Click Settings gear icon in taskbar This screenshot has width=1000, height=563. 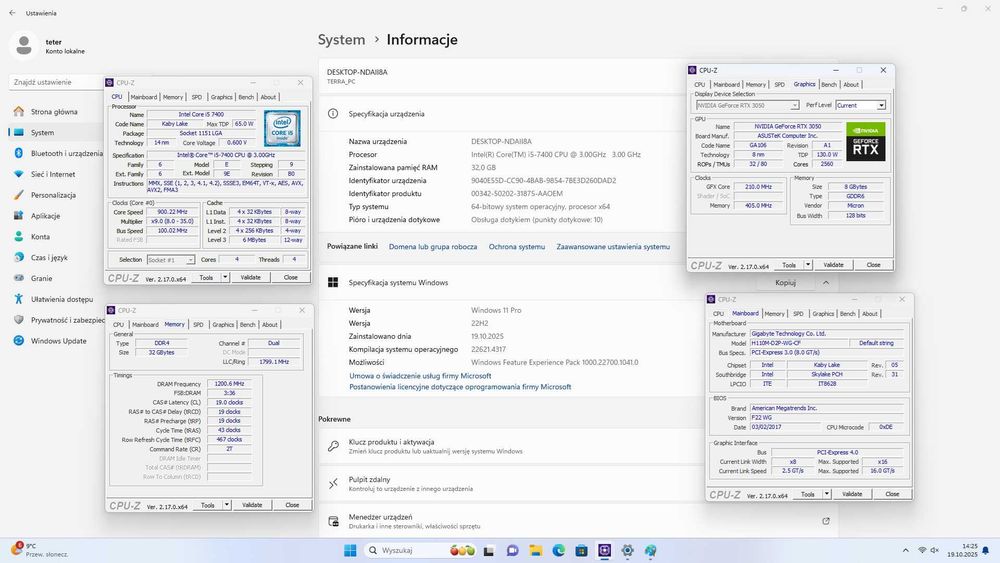pyautogui.click(x=628, y=550)
